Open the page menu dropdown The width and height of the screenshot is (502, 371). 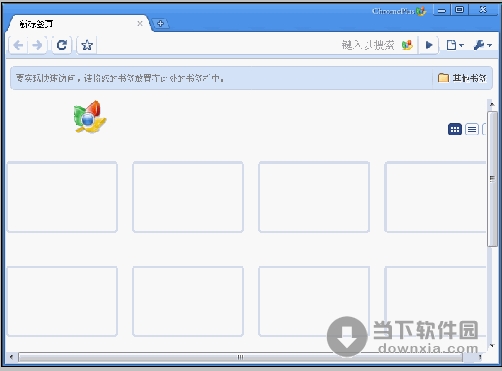455,45
